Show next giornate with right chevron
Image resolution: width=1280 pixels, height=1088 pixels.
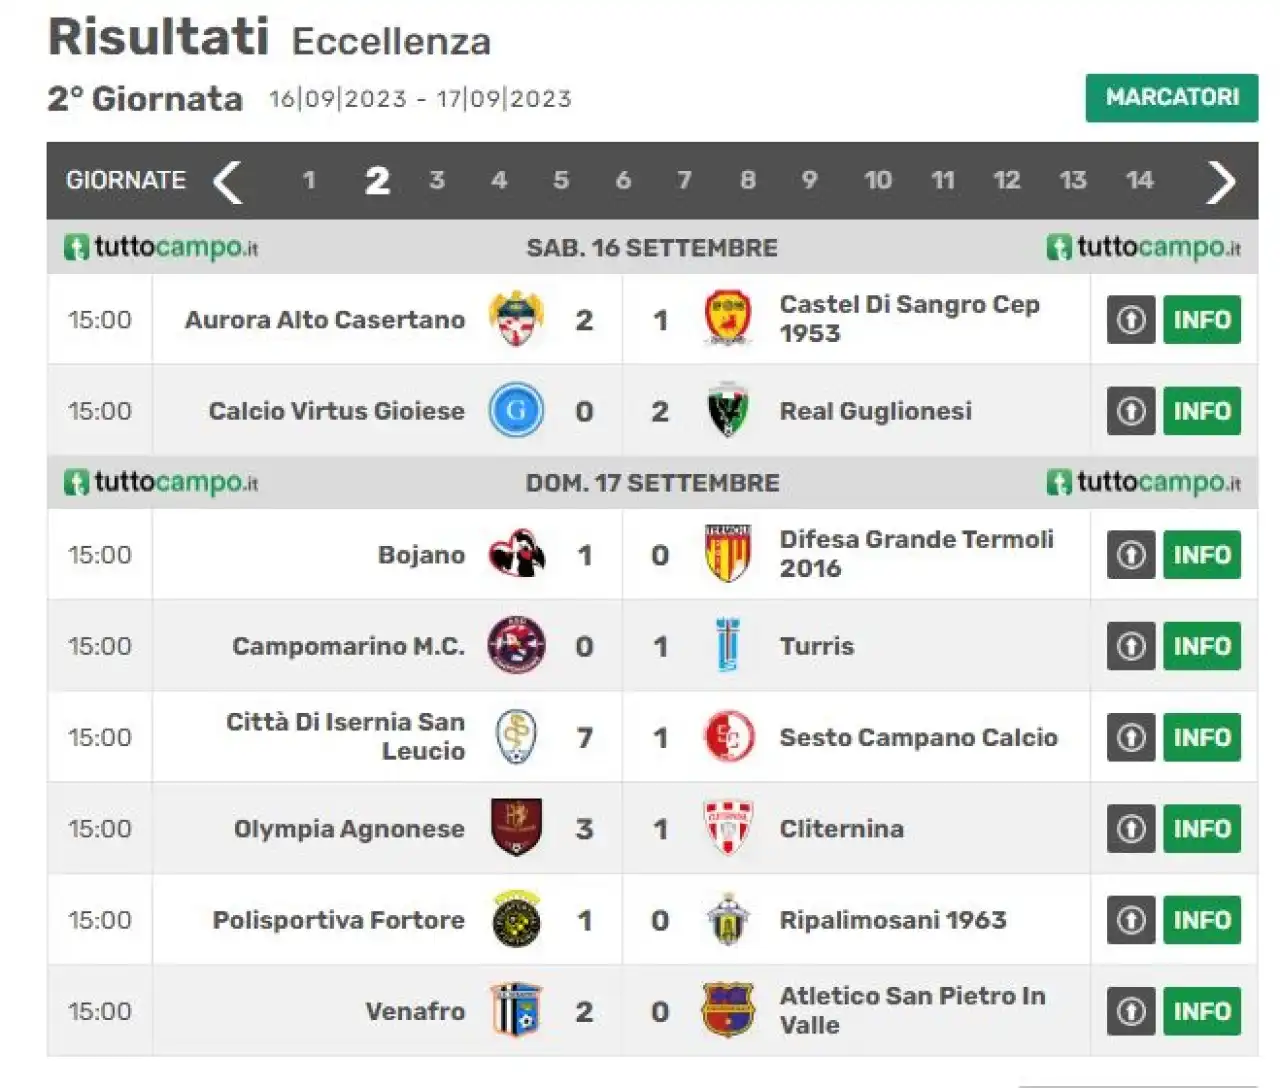tap(1221, 181)
